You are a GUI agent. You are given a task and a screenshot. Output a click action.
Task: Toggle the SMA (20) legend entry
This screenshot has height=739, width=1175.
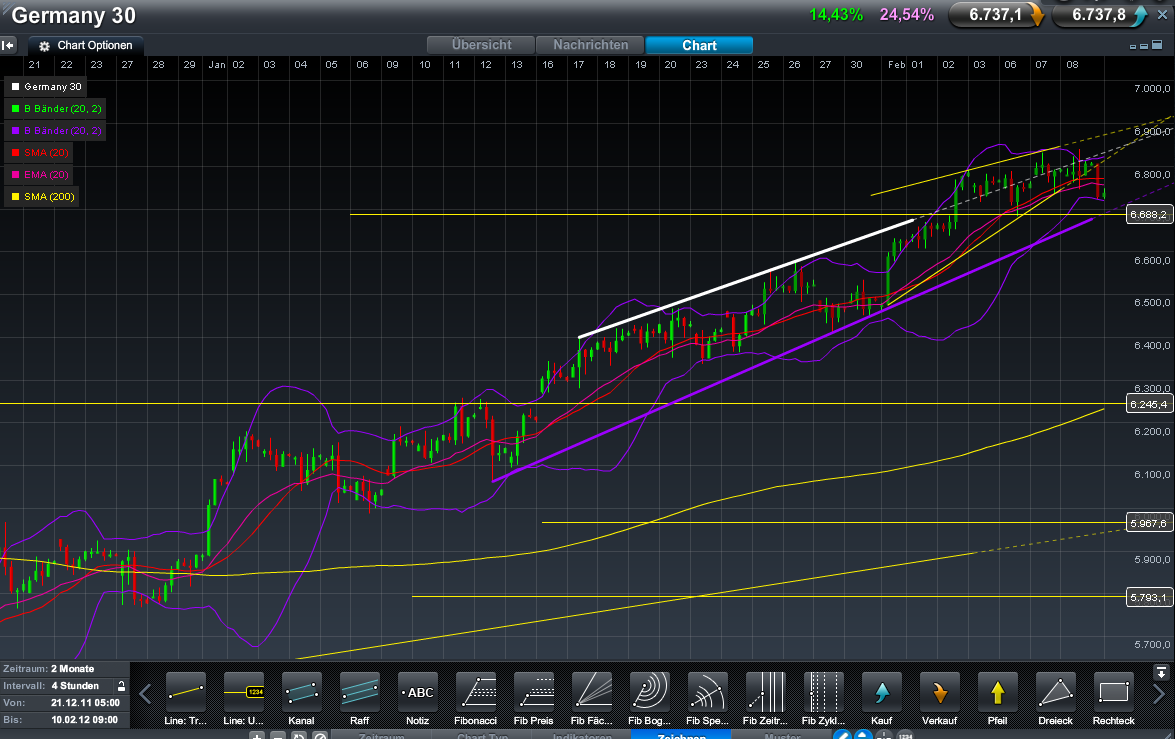pos(39,153)
